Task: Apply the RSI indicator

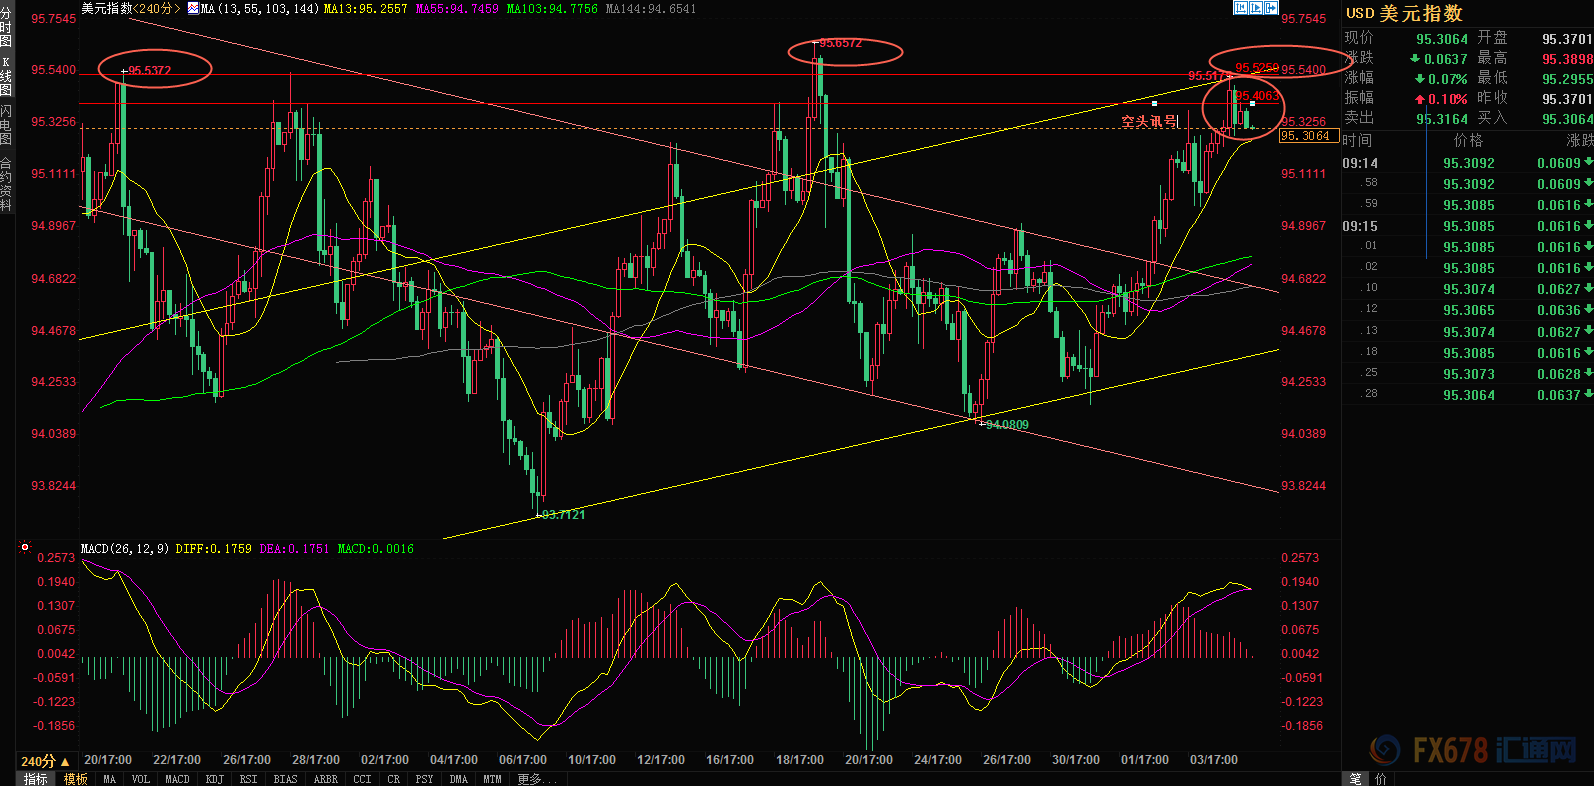Action: [x=248, y=779]
